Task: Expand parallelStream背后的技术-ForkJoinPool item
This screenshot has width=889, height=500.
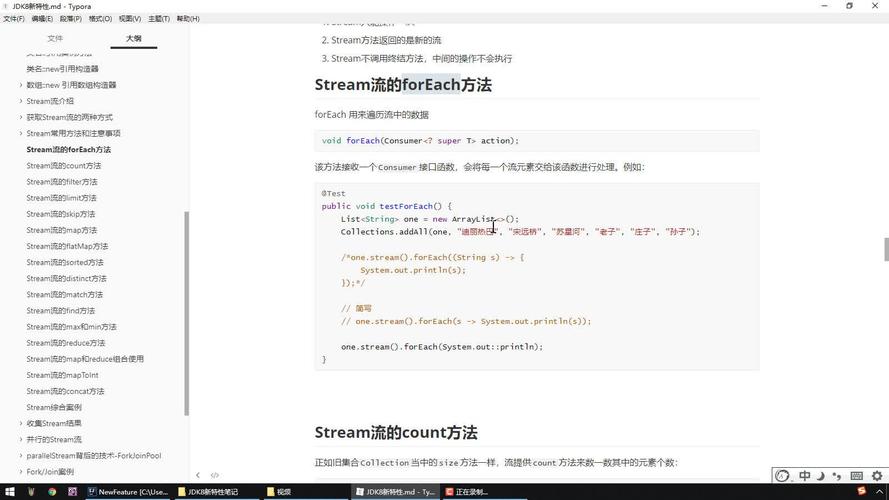Action: pyautogui.click(x=21, y=456)
